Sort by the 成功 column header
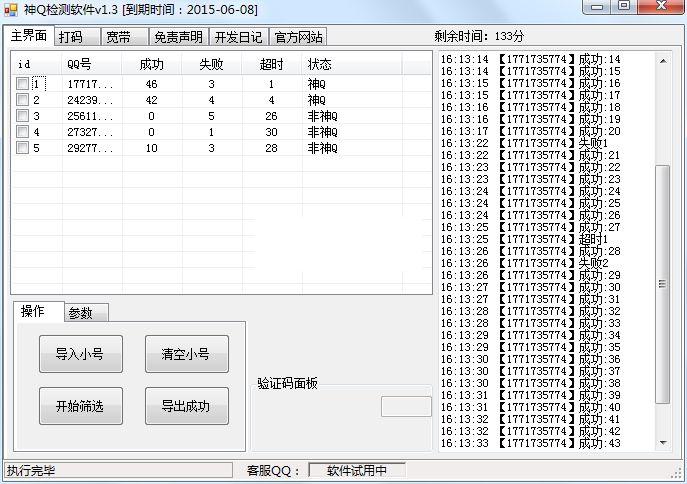The width and height of the screenshot is (687, 484). [150, 64]
